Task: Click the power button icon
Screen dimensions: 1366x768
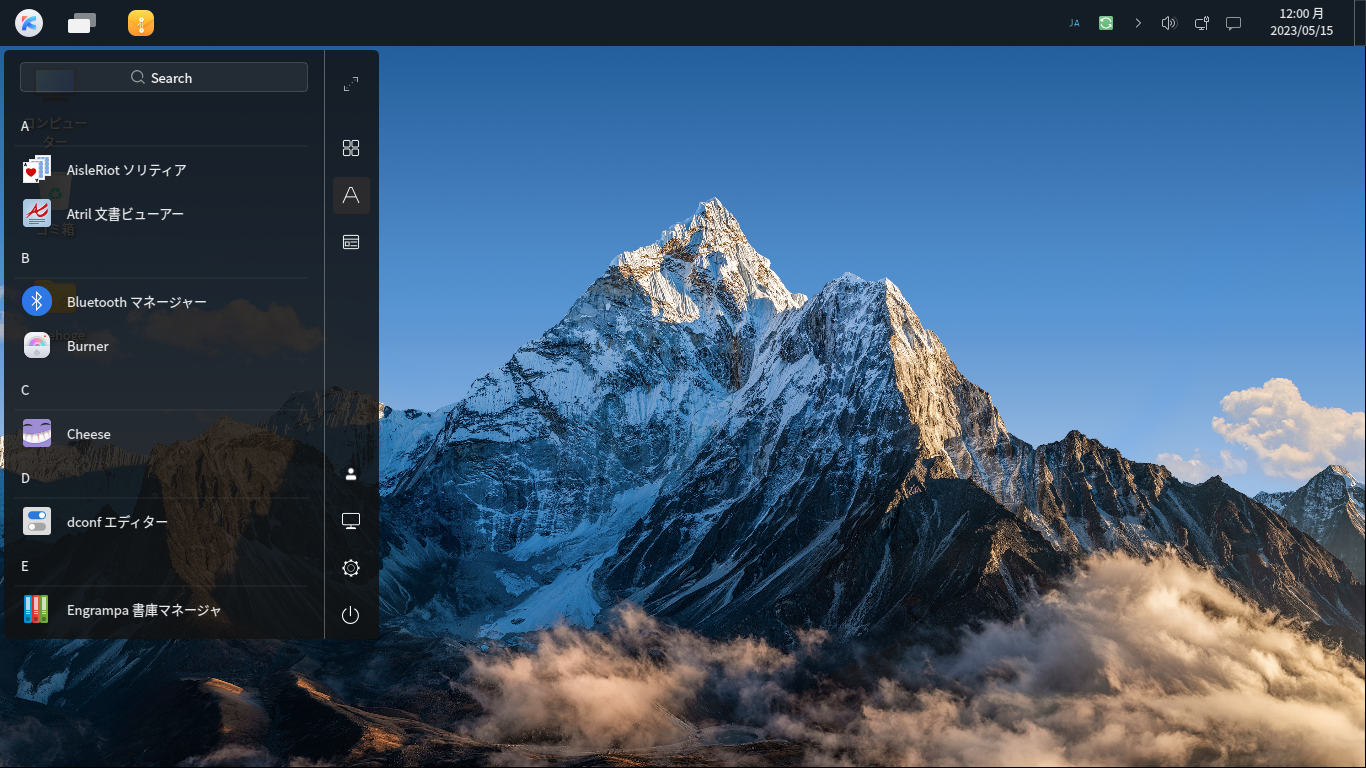Action: pos(351,615)
